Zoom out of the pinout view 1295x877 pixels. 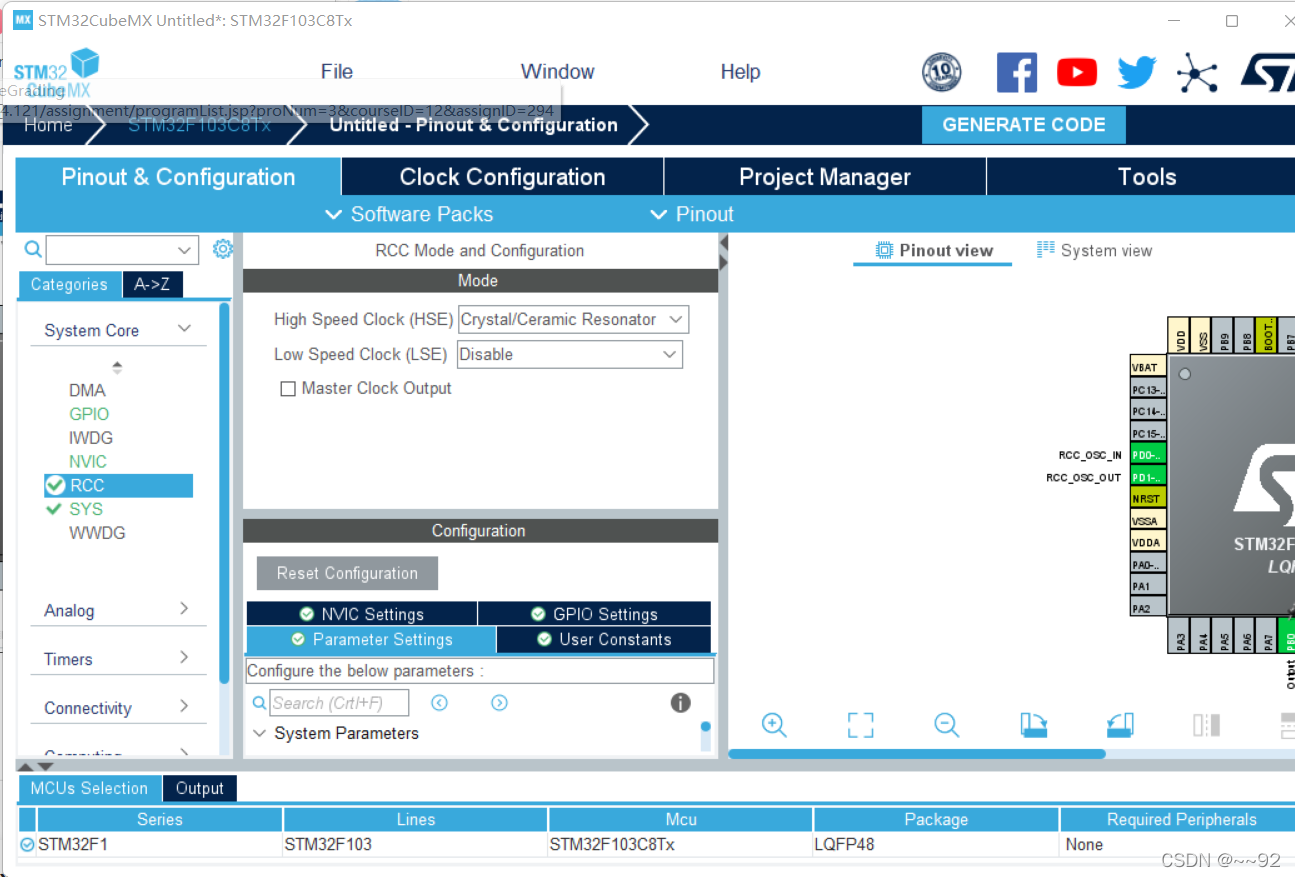(946, 725)
